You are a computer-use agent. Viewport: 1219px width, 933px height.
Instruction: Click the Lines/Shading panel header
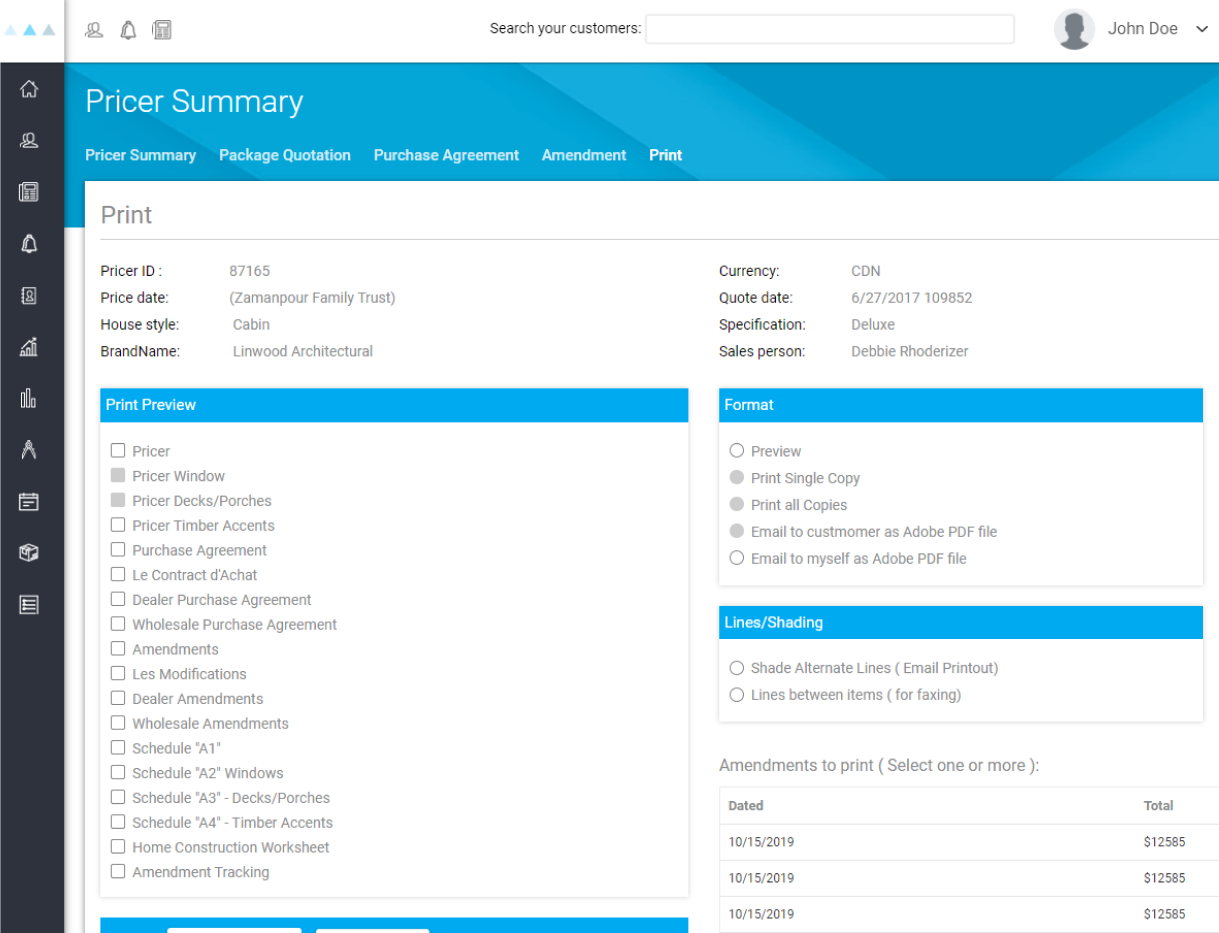pos(961,622)
